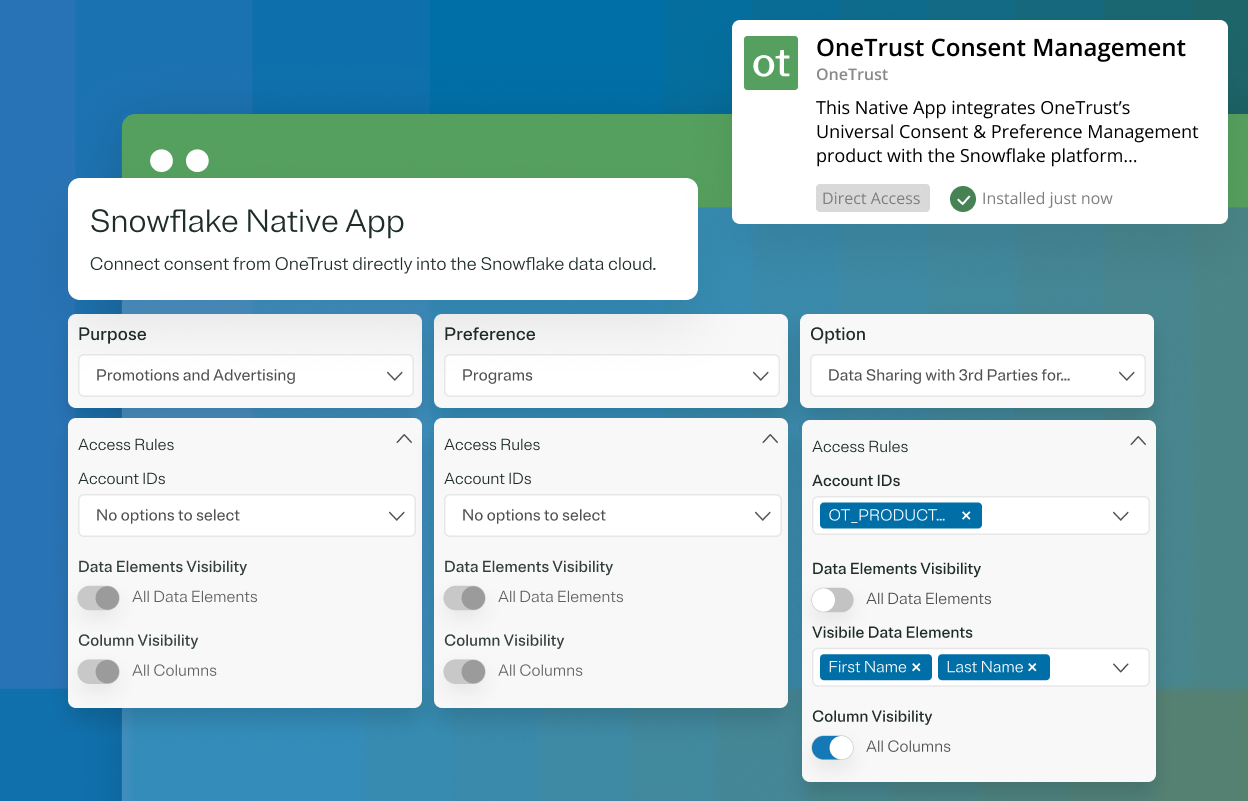Disable the enabled All Columns toggle
The width and height of the screenshot is (1248, 801).
(832, 747)
